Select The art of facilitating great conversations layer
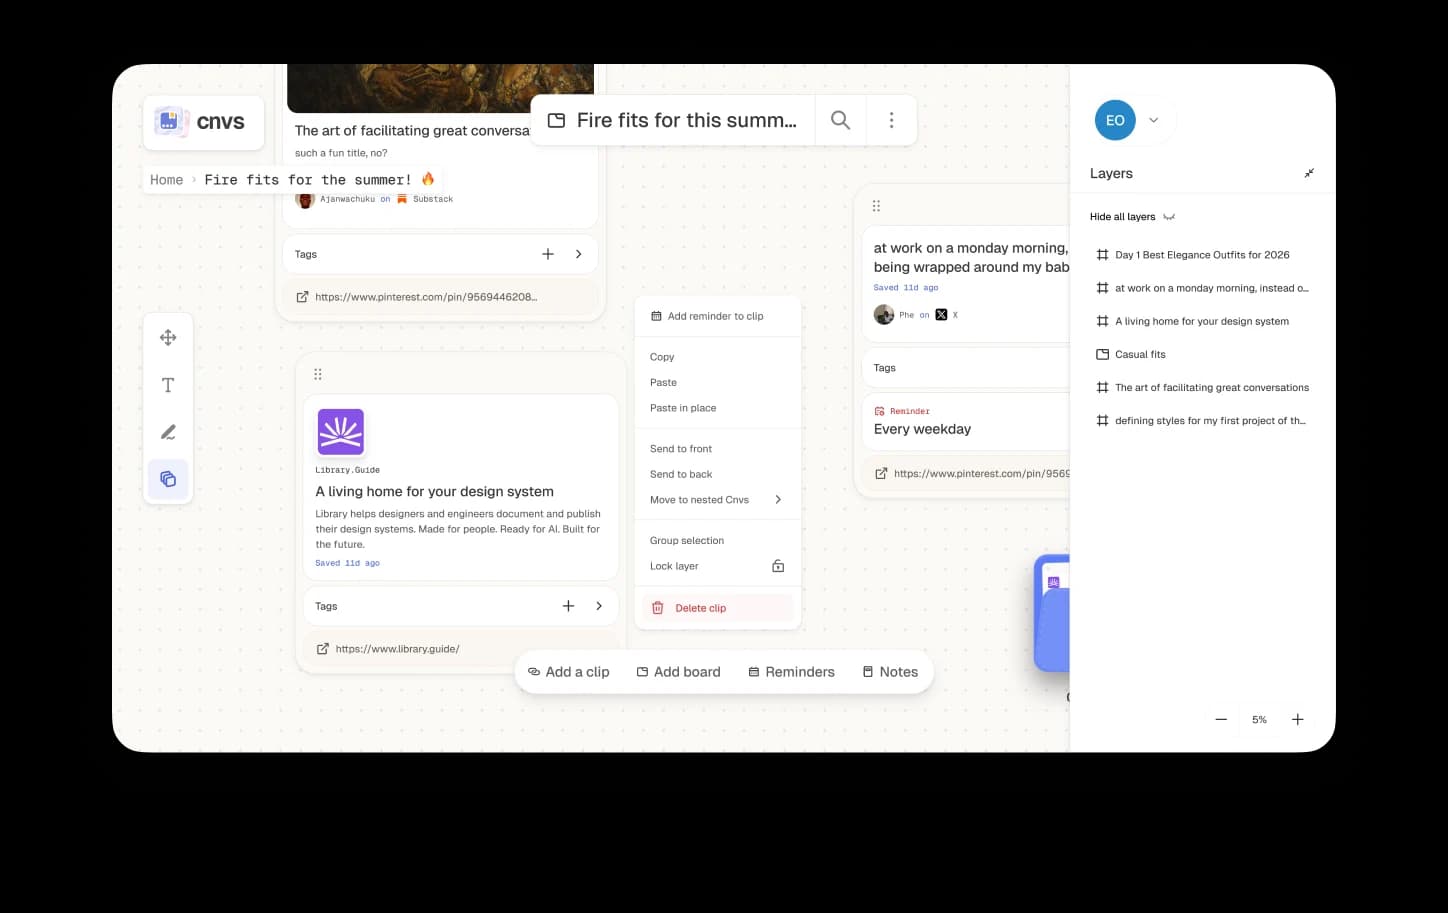1448x913 pixels. (1202, 387)
